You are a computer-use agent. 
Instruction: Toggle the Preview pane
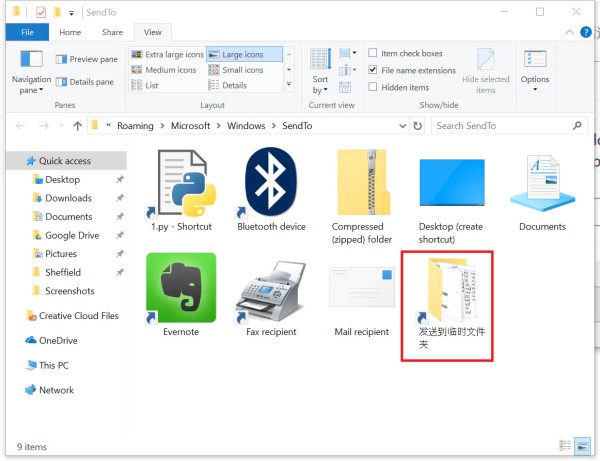[86, 59]
